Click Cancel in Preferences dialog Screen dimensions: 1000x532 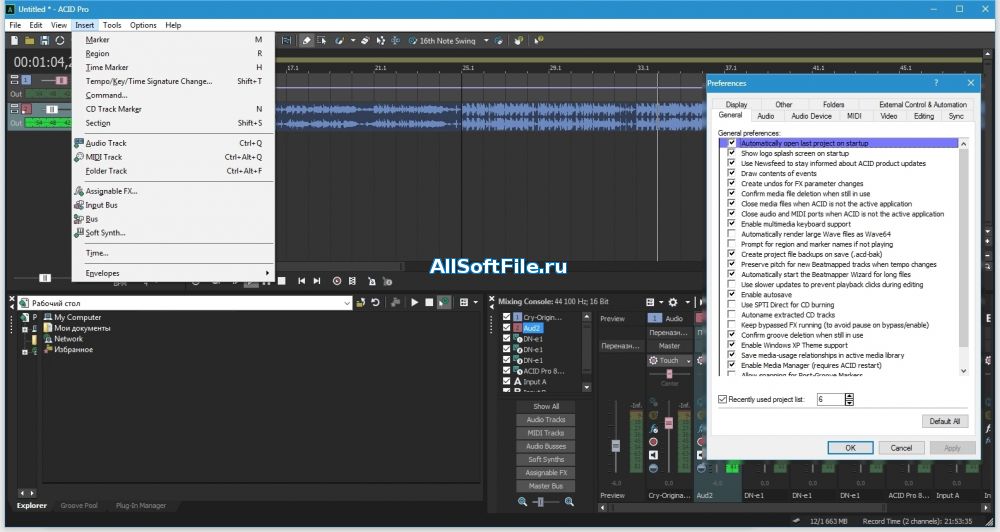[901, 448]
